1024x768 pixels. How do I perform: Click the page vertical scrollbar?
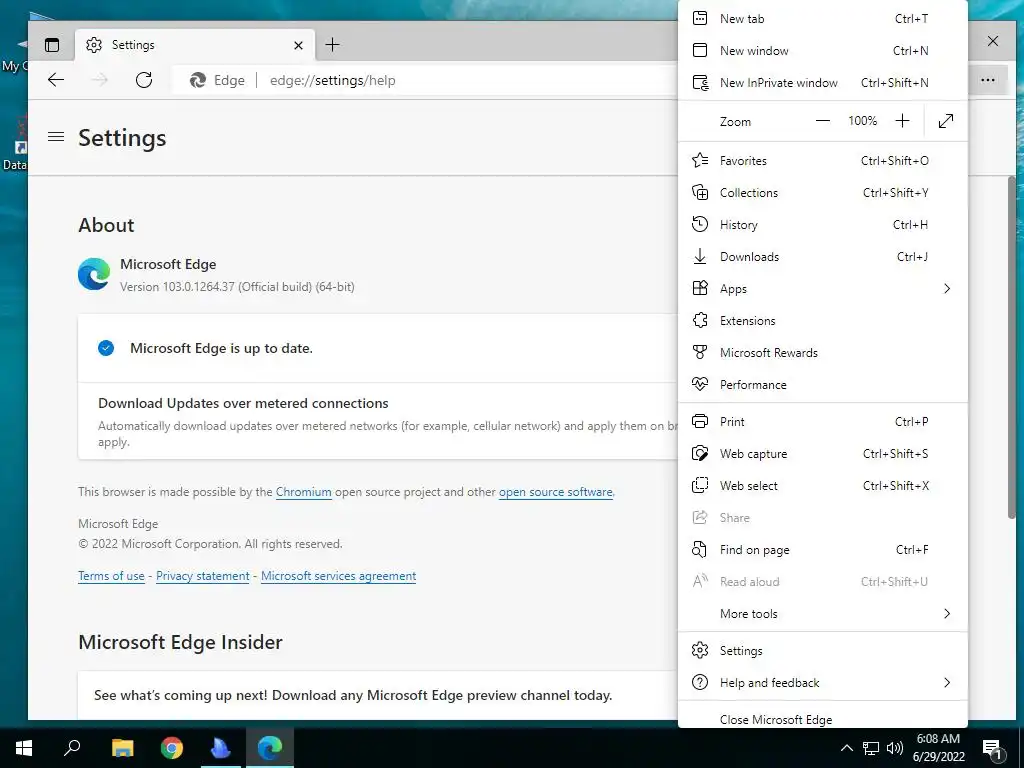pos(1012,346)
